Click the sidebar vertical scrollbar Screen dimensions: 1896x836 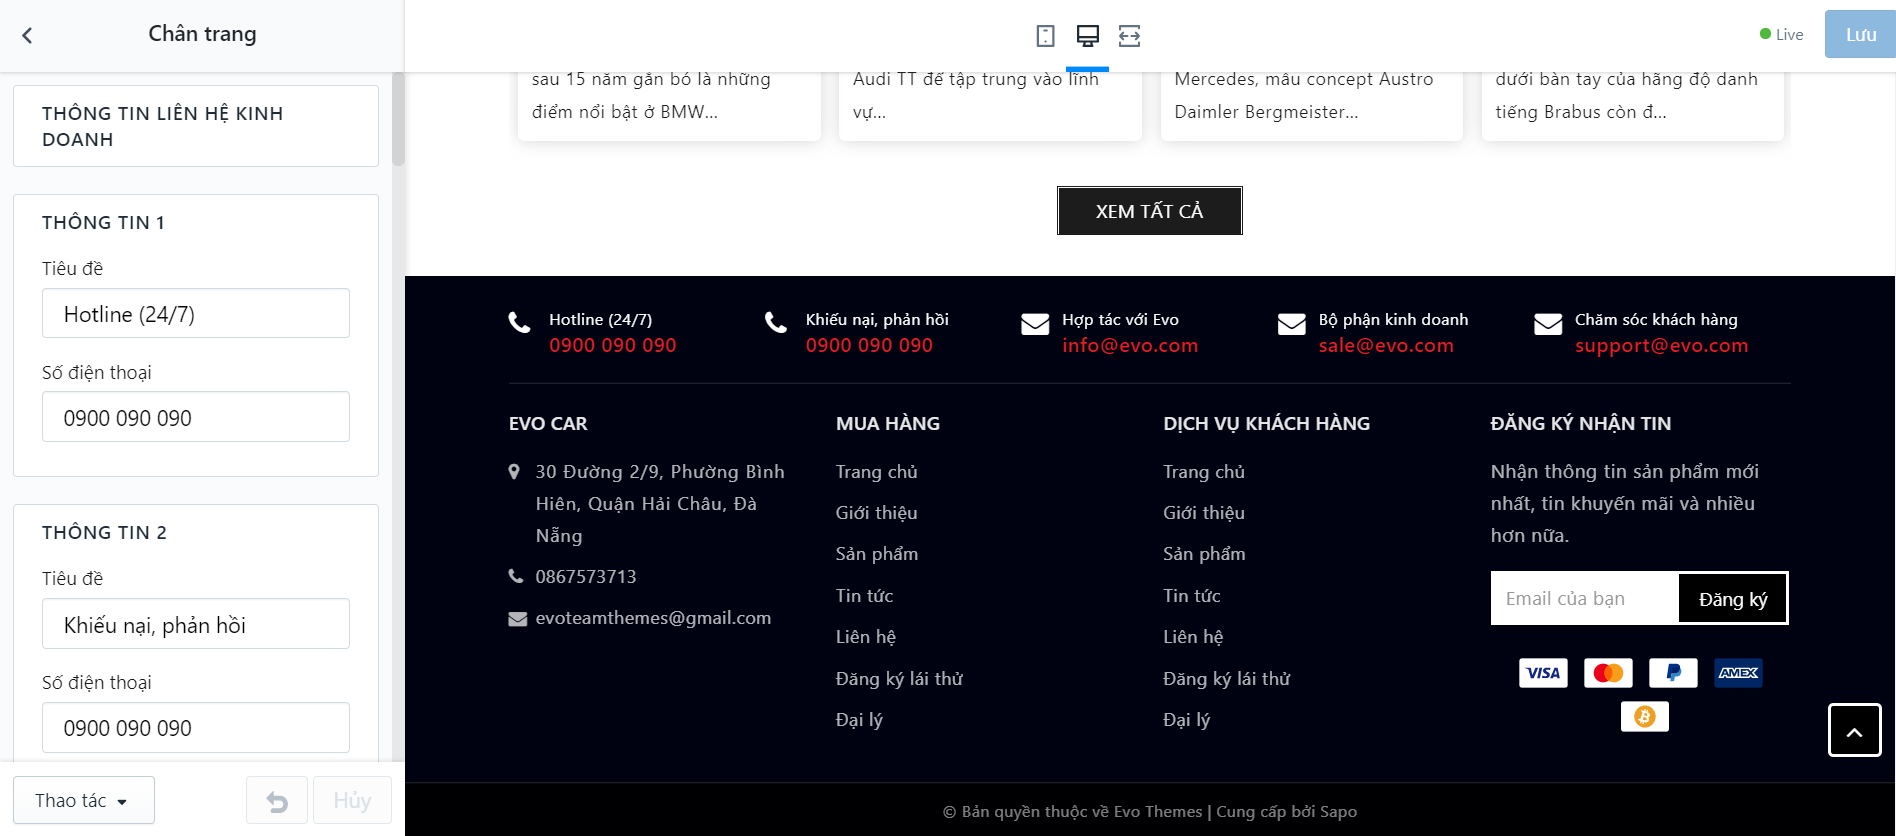pyautogui.click(x=398, y=118)
